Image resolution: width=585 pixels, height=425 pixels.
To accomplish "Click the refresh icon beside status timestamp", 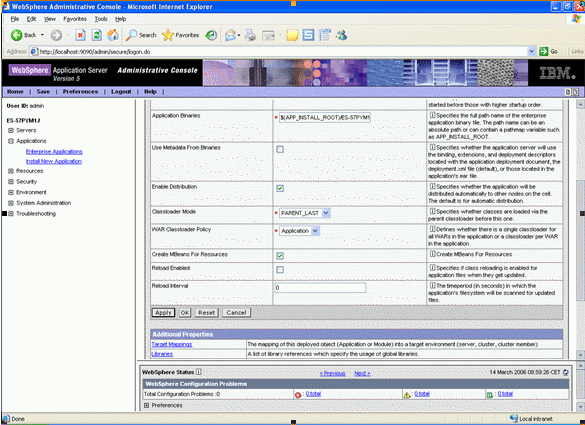I will pos(566,372).
